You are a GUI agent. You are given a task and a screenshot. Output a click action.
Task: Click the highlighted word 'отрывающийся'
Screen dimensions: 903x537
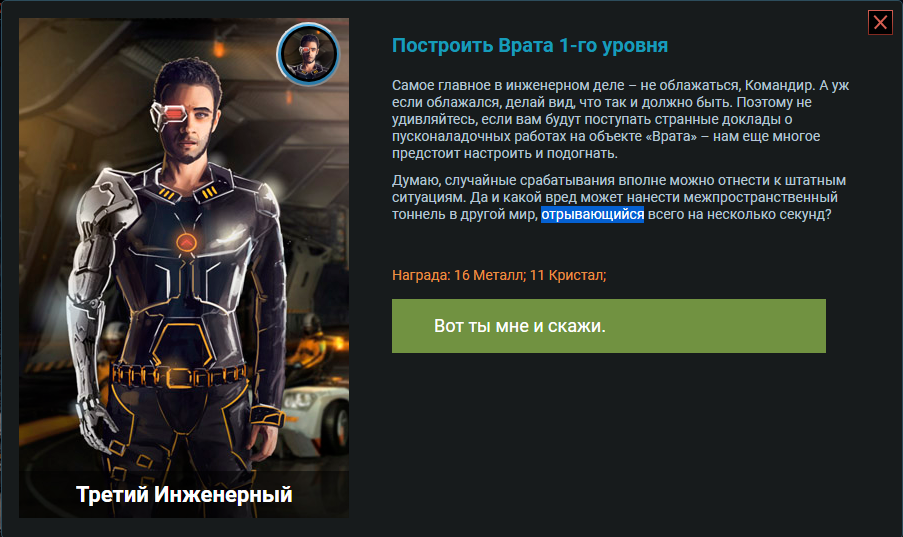[592, 214]
